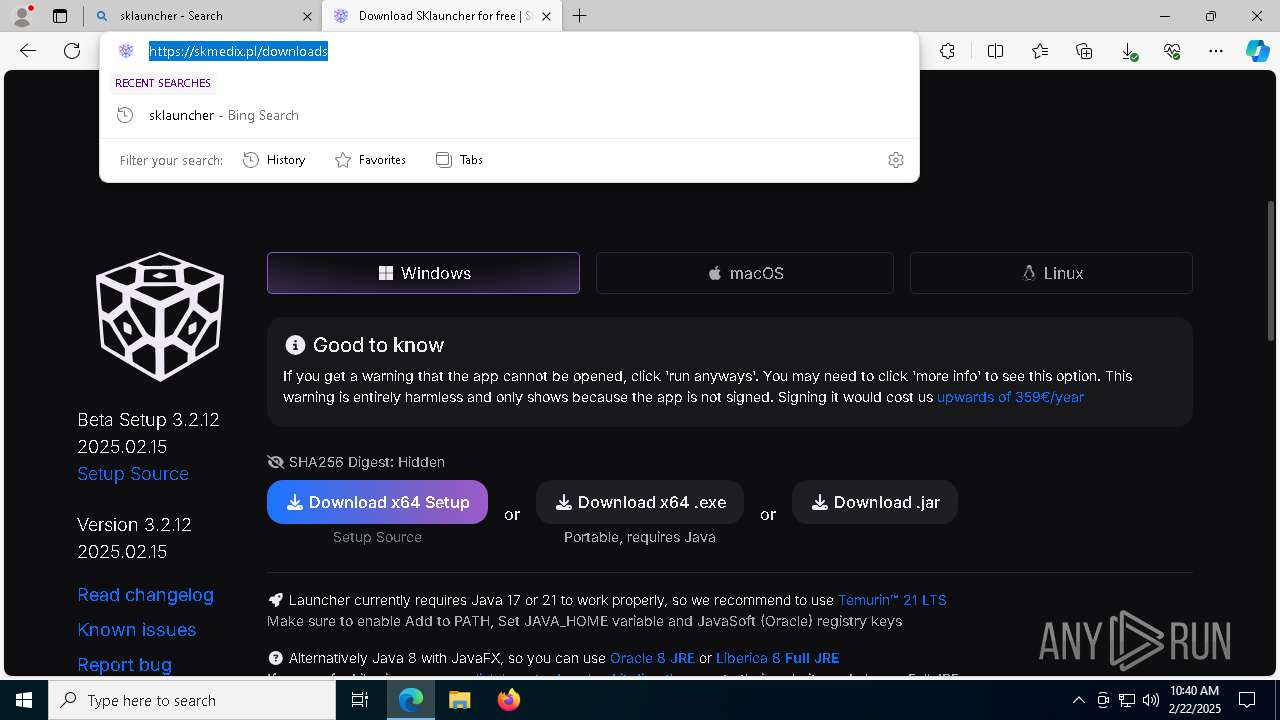Click the SKlauncher cube logo
This screenshot has height=720, width=1280.
click(160, 316)
